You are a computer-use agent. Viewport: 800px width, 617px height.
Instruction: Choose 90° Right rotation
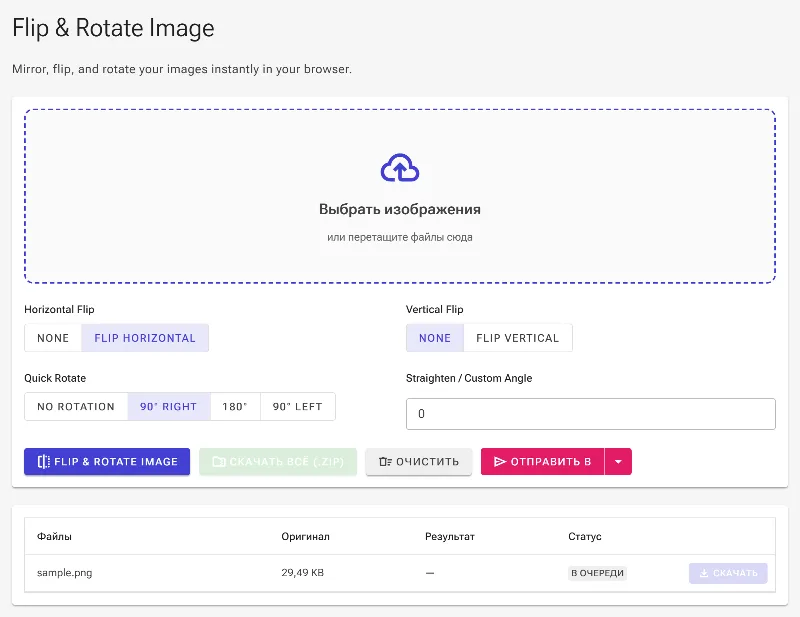(169, 407)
